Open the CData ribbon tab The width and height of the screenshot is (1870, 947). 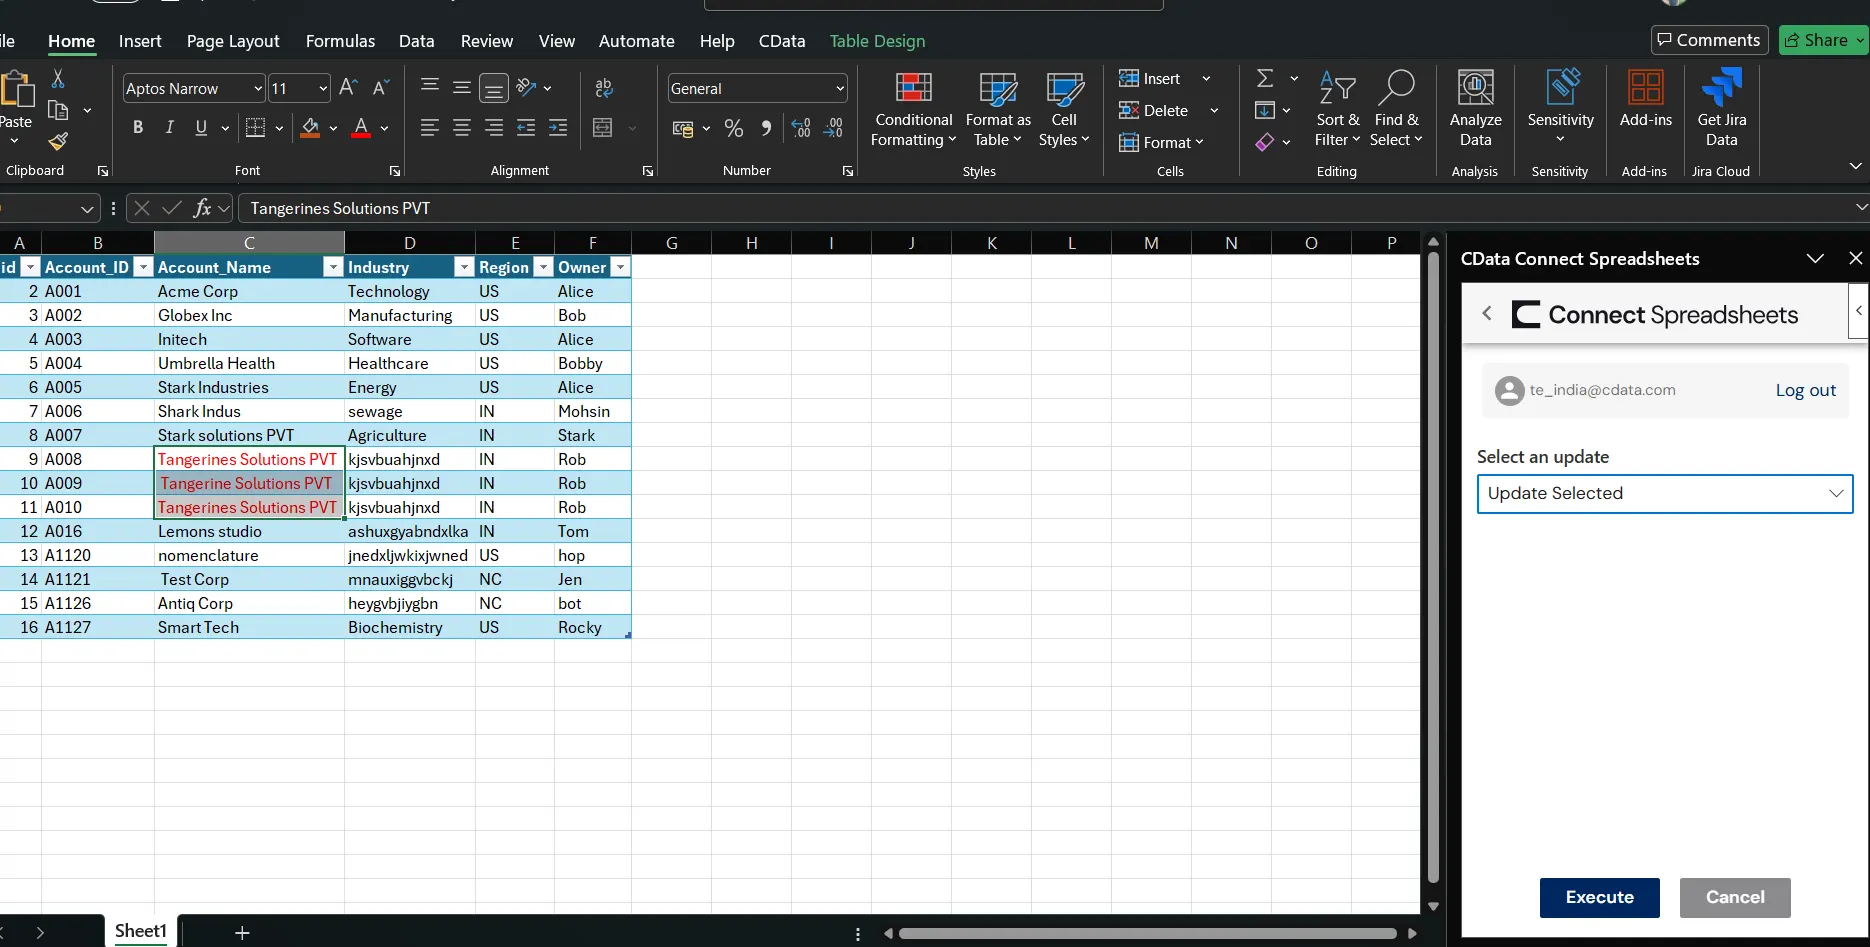click(782, 41)
